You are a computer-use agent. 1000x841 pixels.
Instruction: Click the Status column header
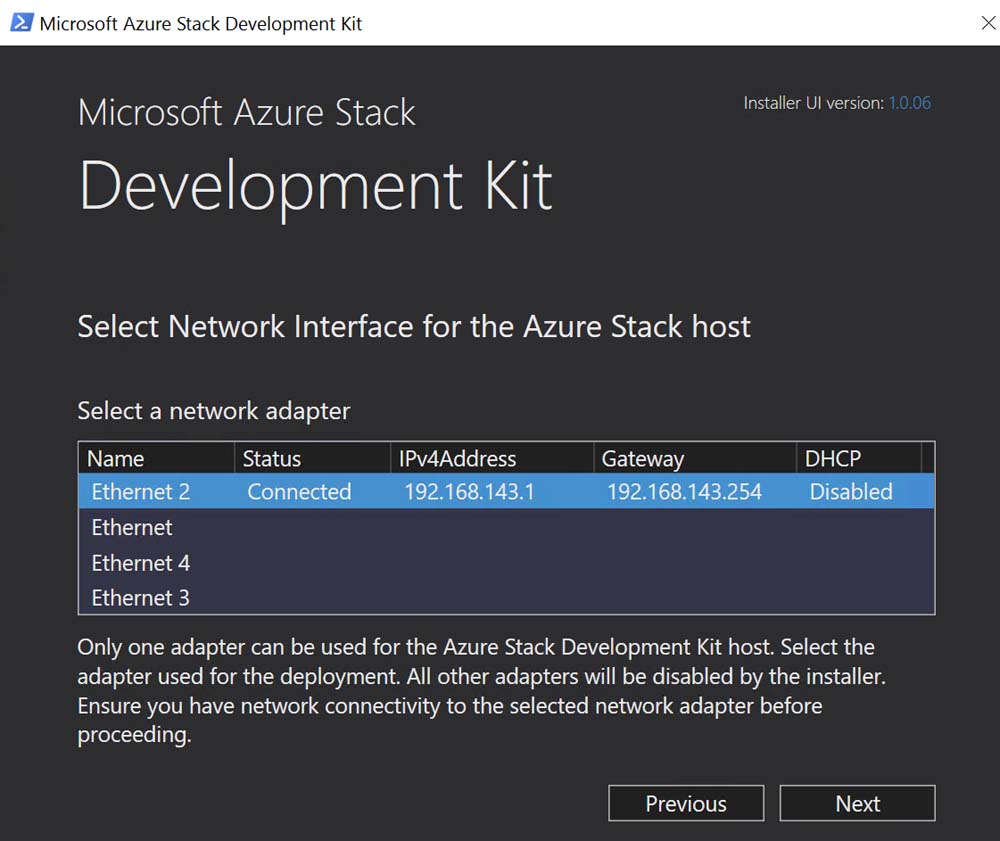pyautogui.click(x=272, y=459)
